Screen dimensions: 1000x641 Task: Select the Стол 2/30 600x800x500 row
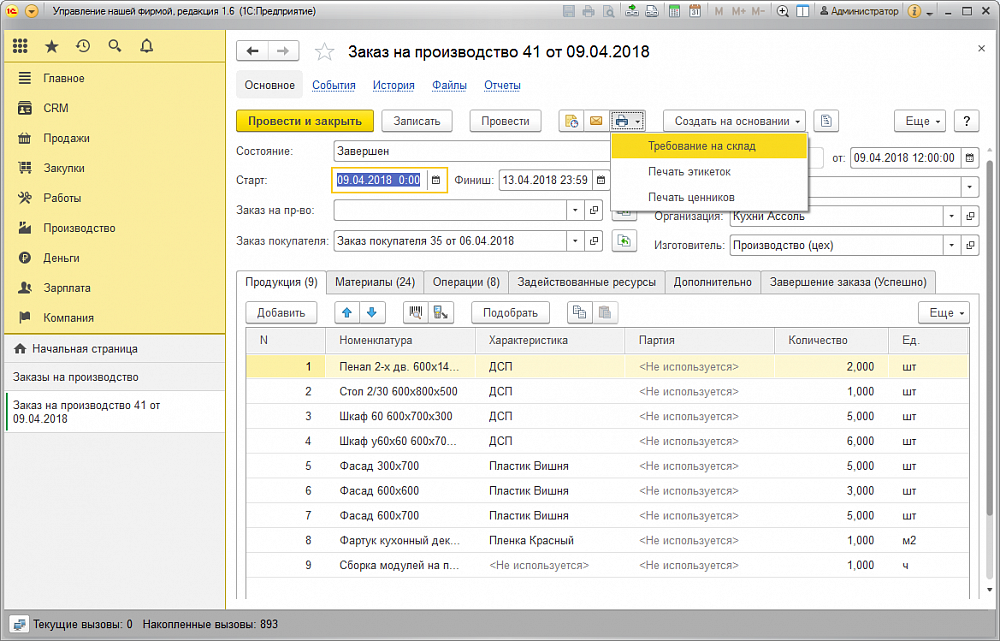(607, 392)
